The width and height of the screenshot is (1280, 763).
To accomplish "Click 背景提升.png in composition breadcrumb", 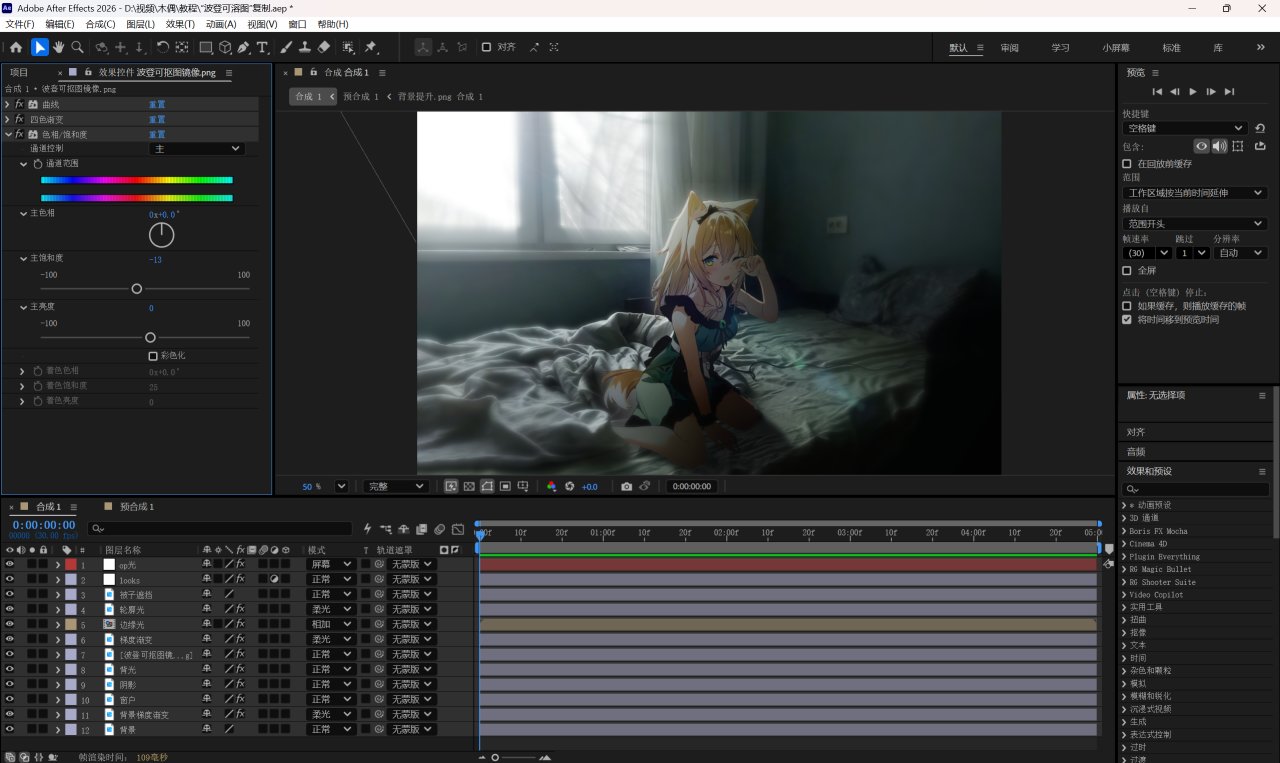I will point(424,97).
